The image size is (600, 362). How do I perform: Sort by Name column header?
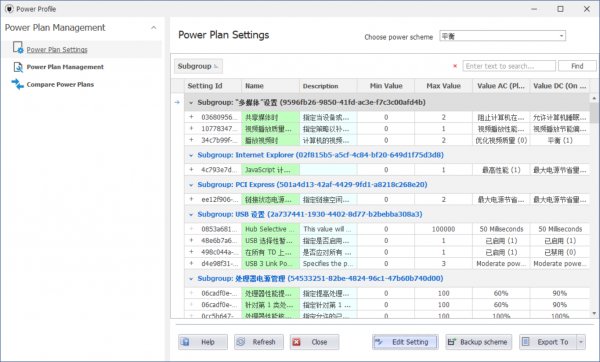click(270, 86)
